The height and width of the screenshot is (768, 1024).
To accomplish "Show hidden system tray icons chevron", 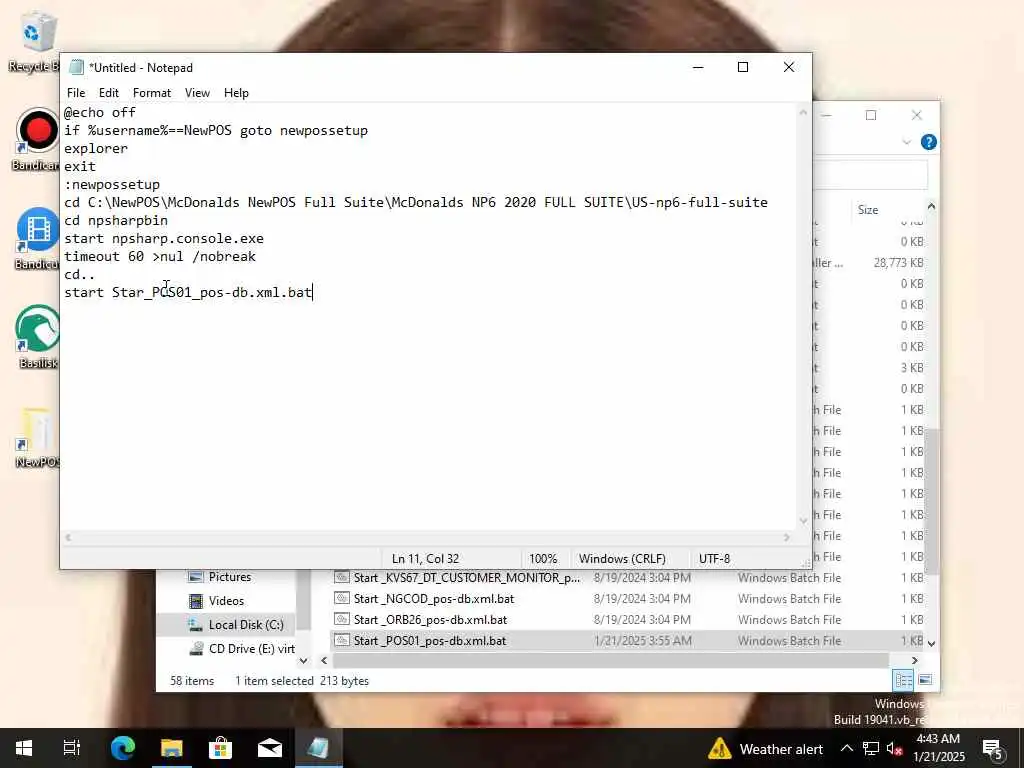I will coord(846,749).
